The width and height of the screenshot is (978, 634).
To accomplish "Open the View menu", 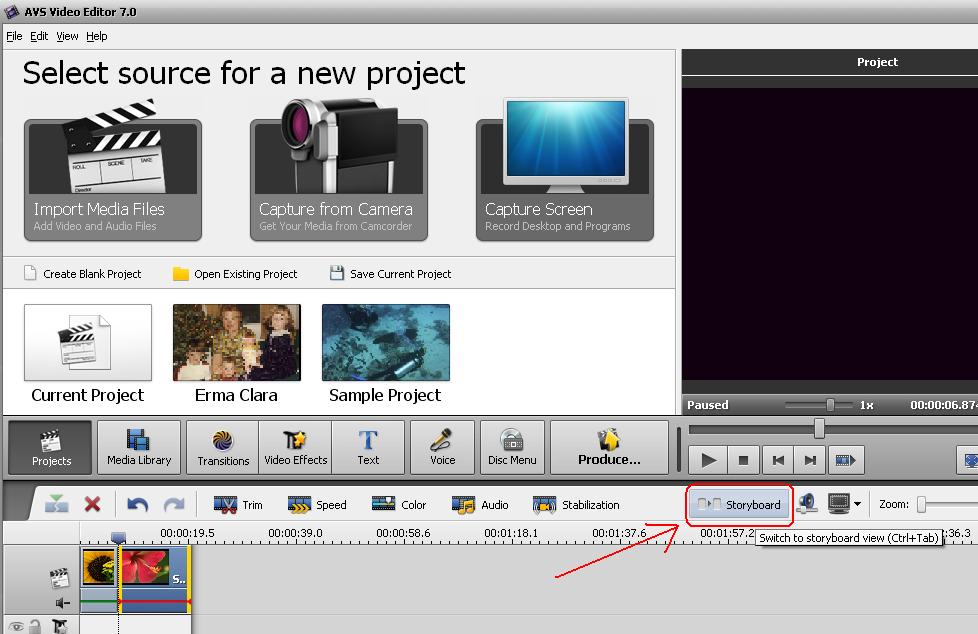I will click(x=67, y=36).
